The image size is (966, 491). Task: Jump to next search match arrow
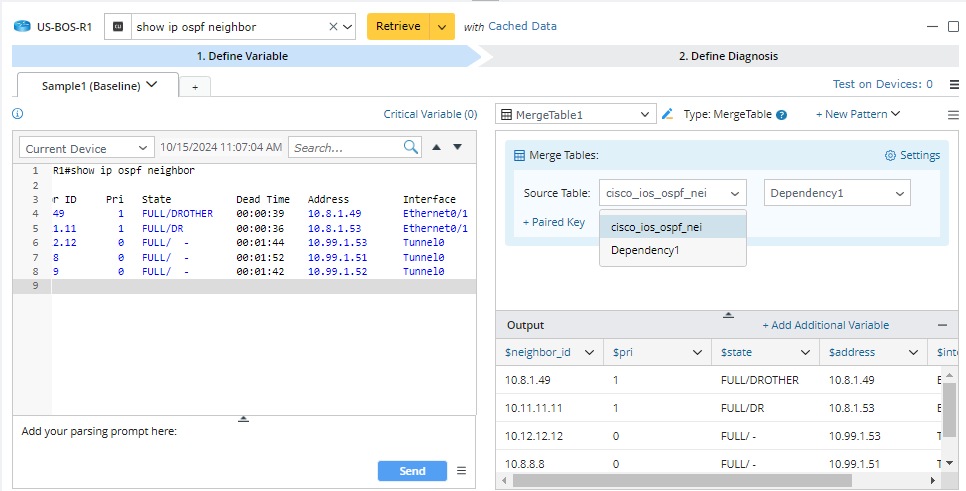coord(458,148)
